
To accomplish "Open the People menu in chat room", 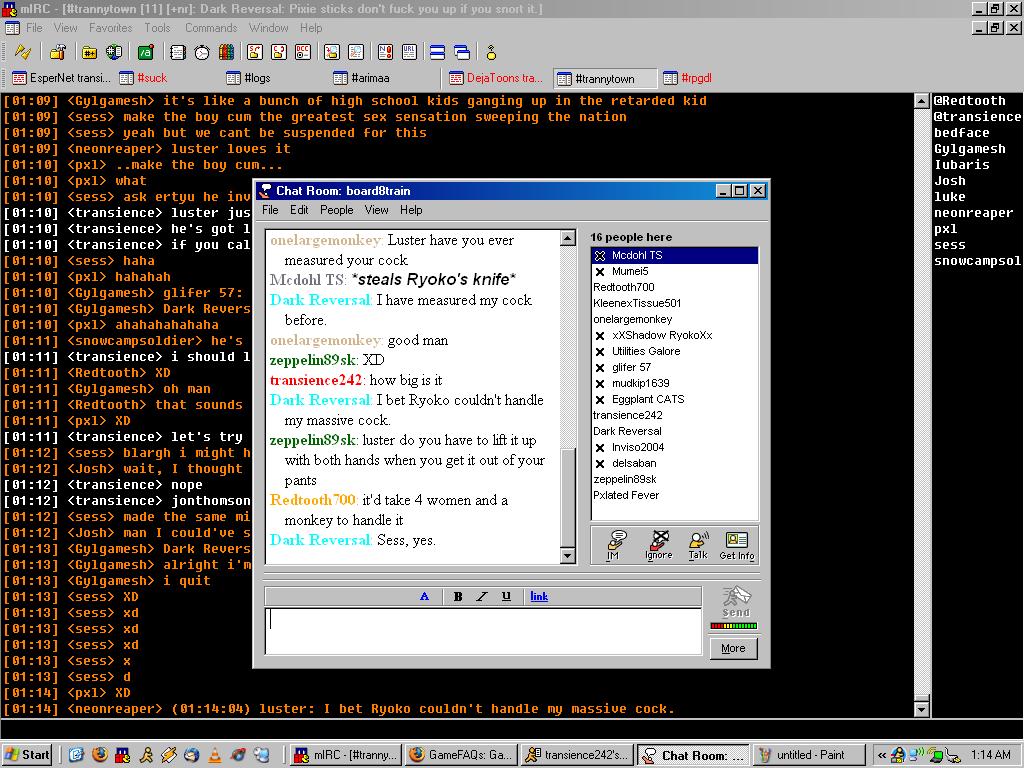I will coord(336,210).
